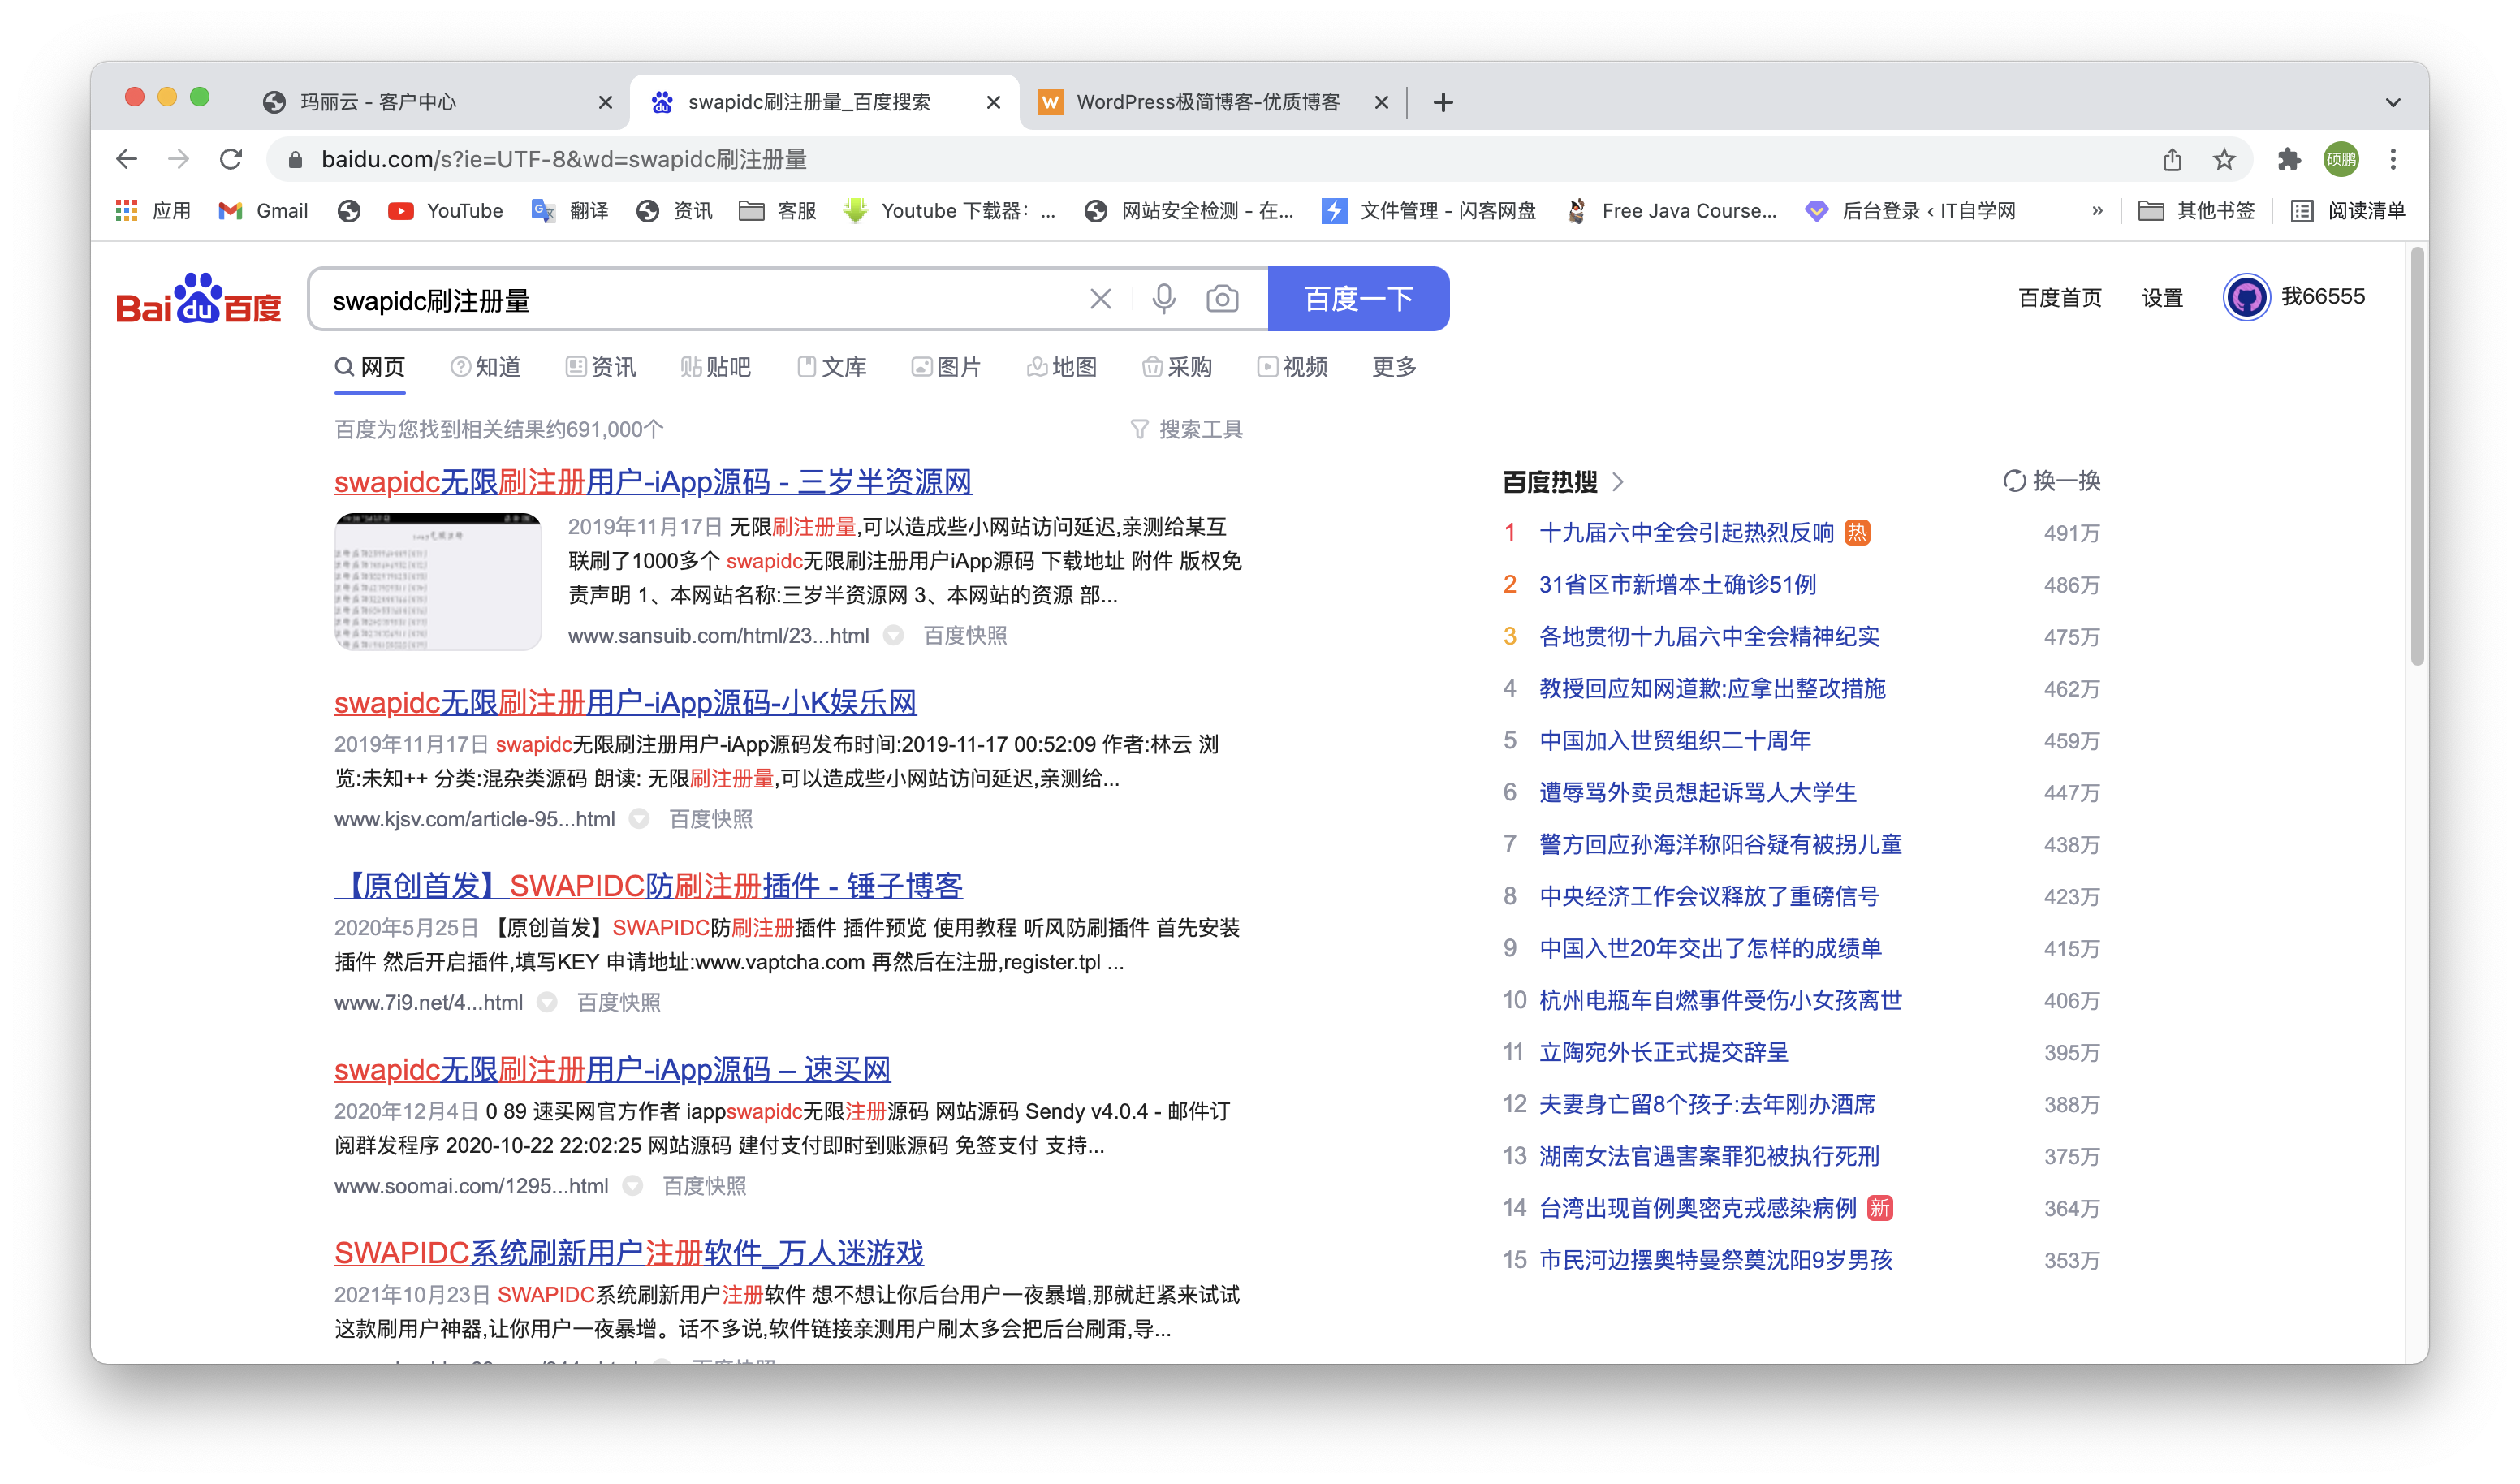Open dropdown arrow beside www.soomai.com result

[x=633, y=1186]
